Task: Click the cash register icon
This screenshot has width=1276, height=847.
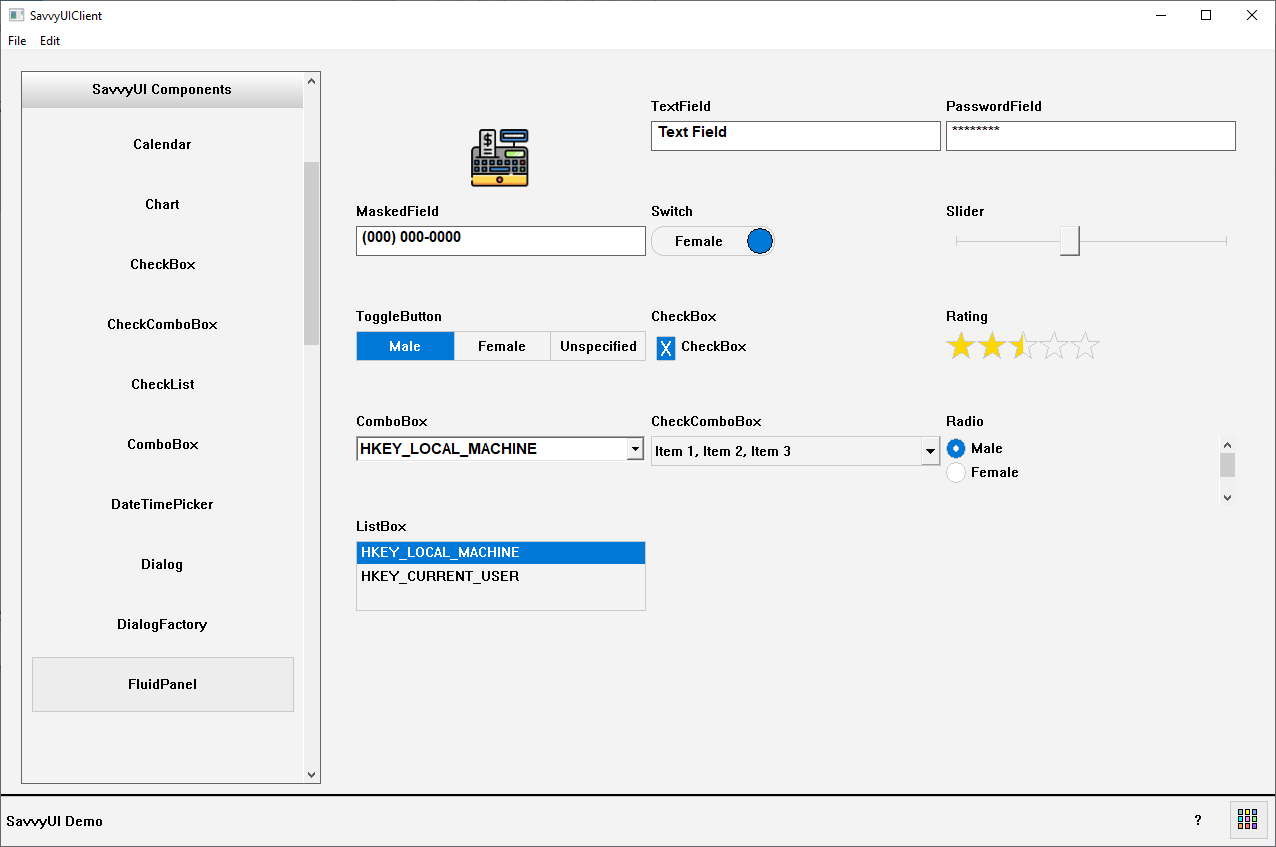Action: 499,157
